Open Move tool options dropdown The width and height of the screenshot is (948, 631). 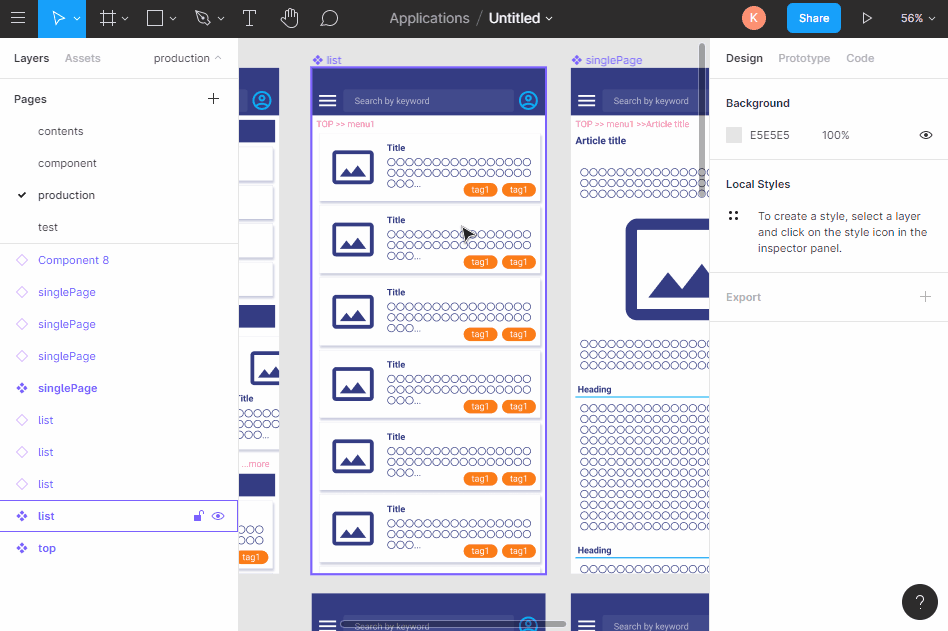[x=77, y=19]
